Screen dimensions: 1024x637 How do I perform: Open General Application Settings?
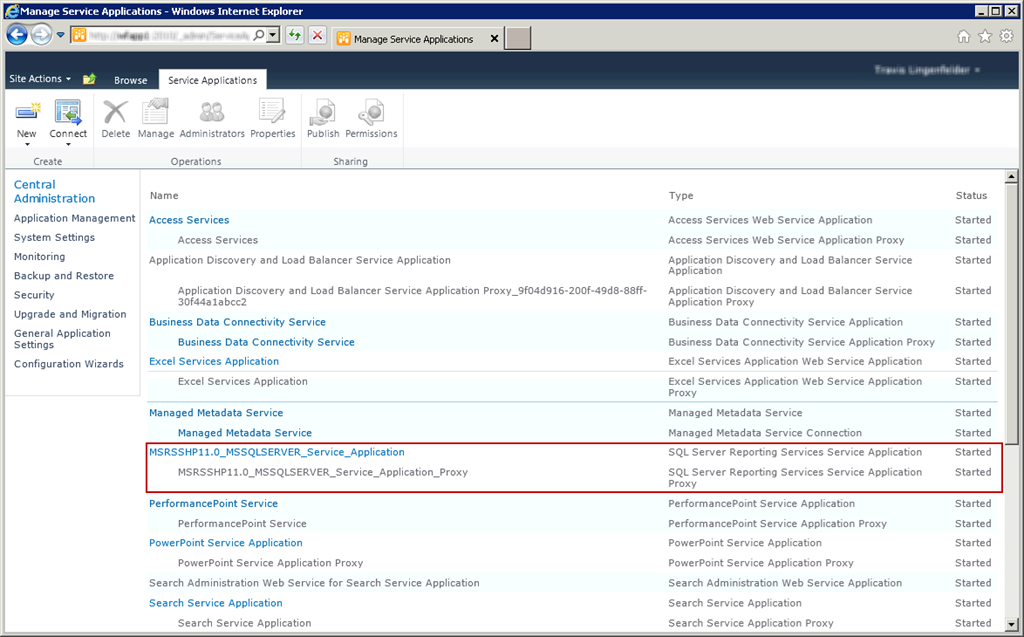pos(62,338)
